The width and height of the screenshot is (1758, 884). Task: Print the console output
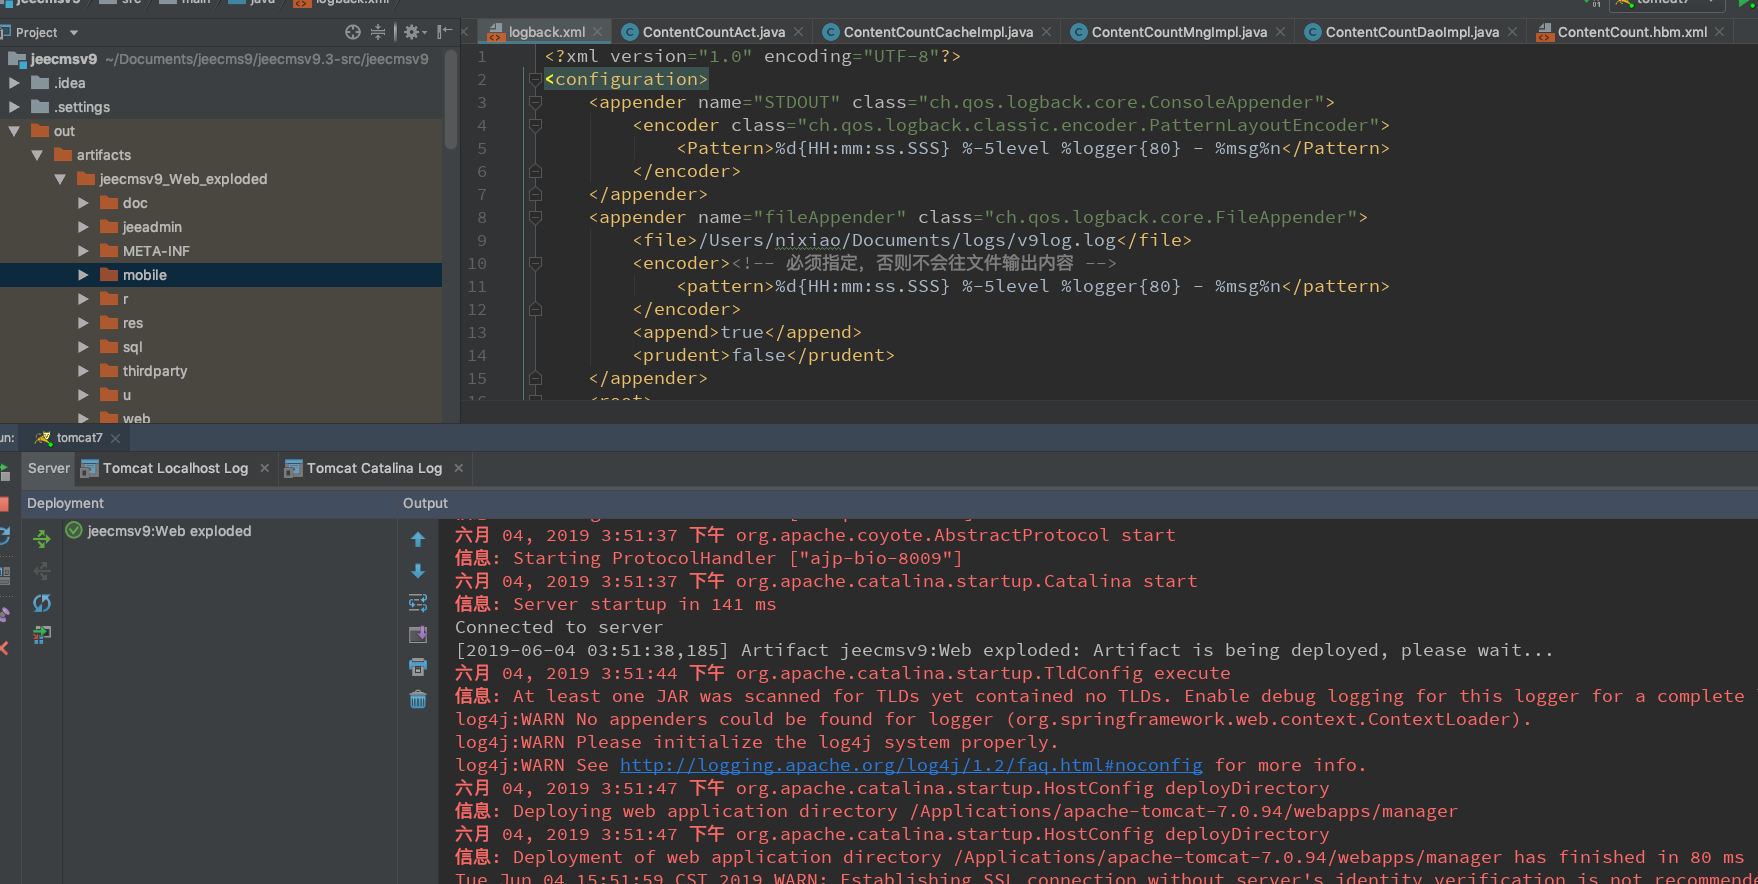(418, 667)
